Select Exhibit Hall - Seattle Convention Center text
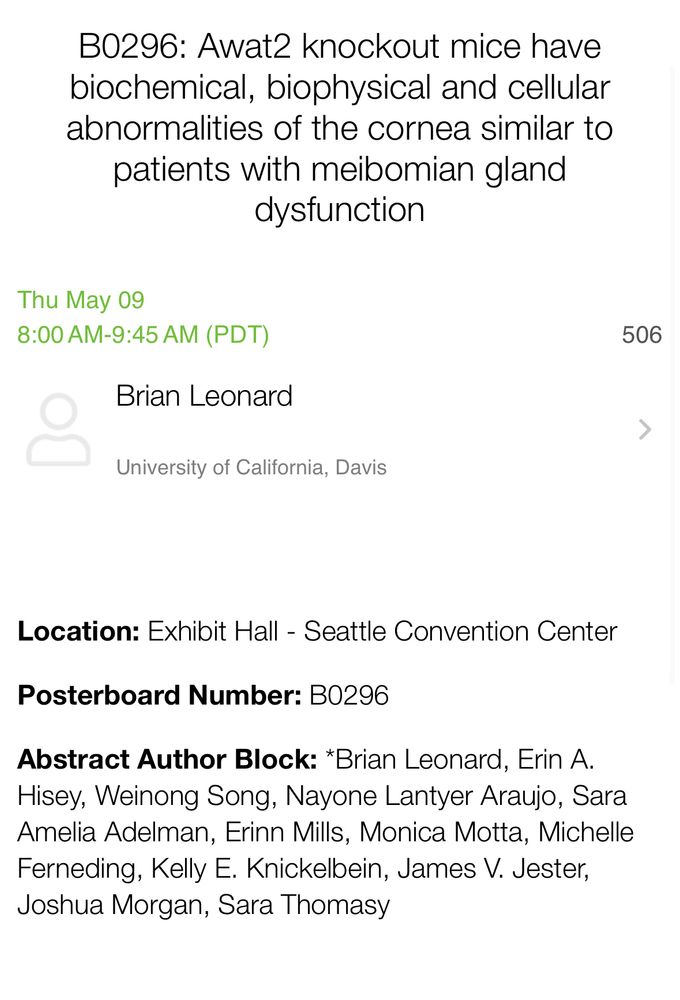This screenshot has width=680, height=1000. point(383,631)
